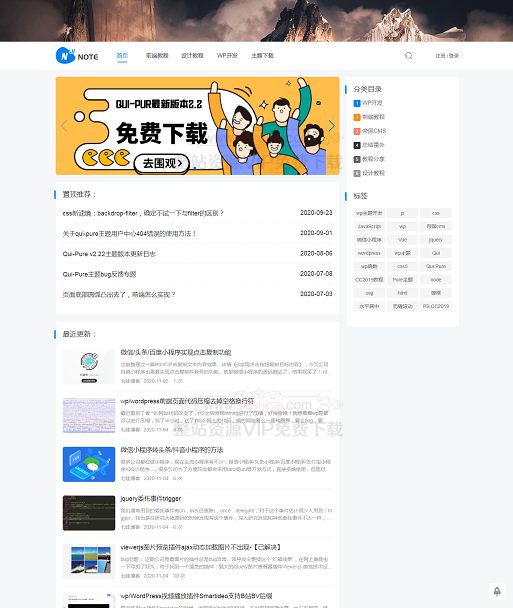The width and height of the screenshot is (513, 608).
Task: Select the JavaScript tag
Action: pos(369,226)
